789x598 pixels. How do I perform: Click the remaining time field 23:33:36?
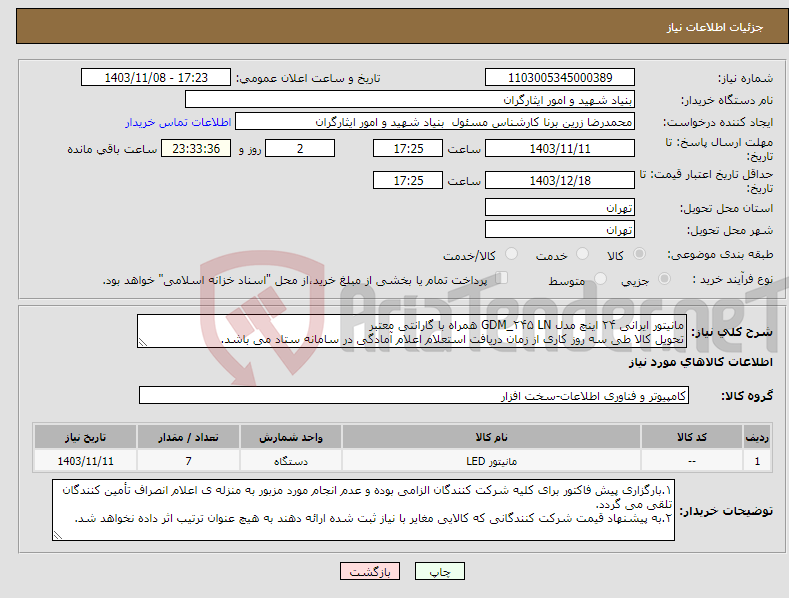coord(196,148)
